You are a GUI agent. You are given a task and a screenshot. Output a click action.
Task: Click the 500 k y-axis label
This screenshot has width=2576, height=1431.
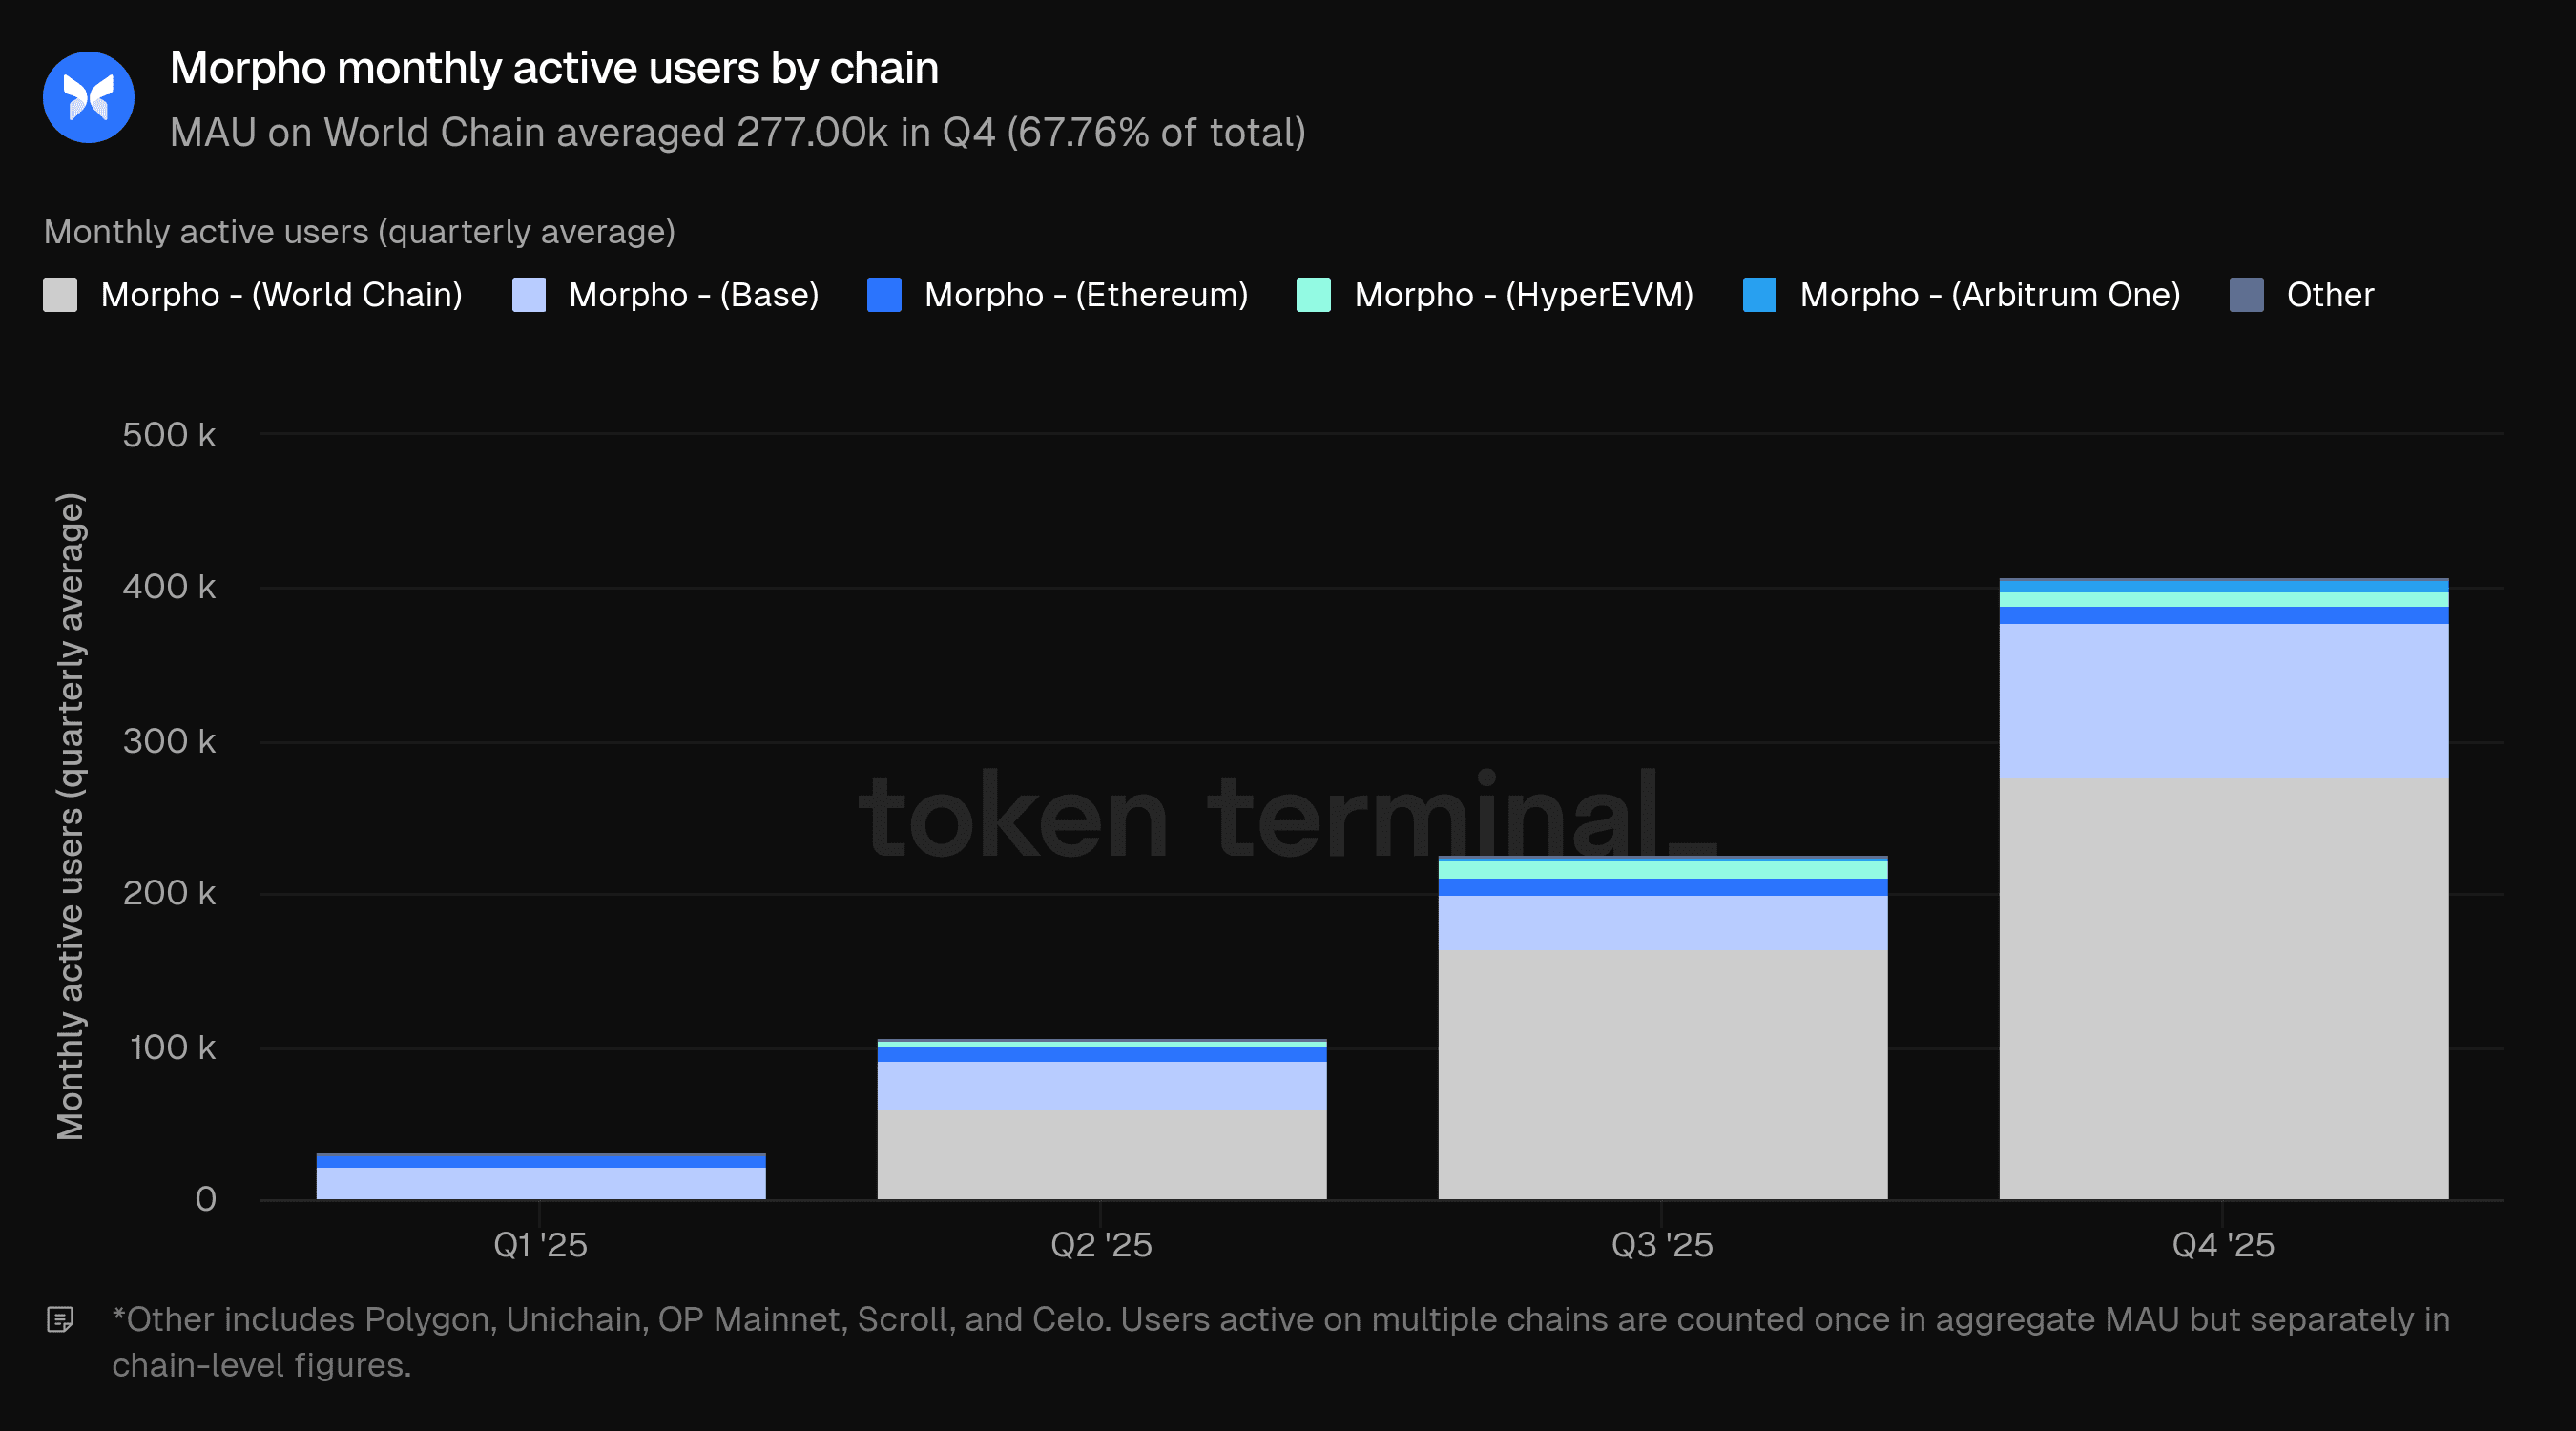(x=168, y=435)
